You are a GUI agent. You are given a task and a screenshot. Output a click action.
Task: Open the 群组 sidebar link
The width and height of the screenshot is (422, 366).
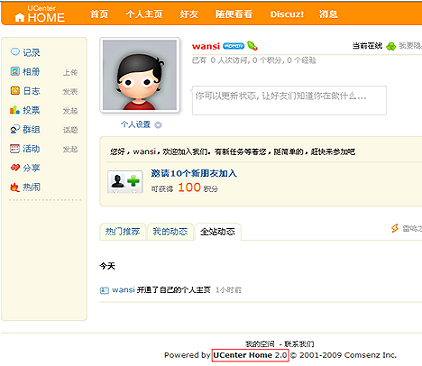(x=31, y=129)
